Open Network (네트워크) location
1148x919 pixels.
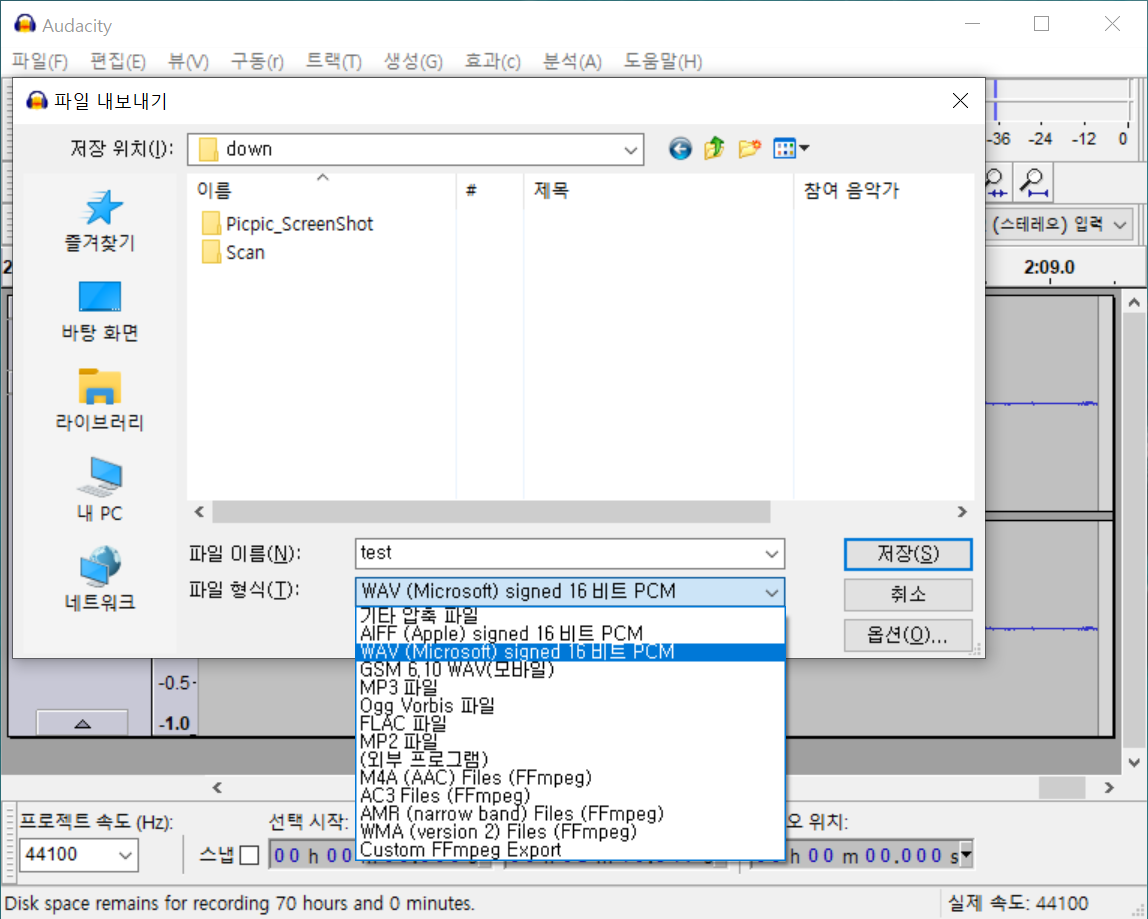[100, 579]
